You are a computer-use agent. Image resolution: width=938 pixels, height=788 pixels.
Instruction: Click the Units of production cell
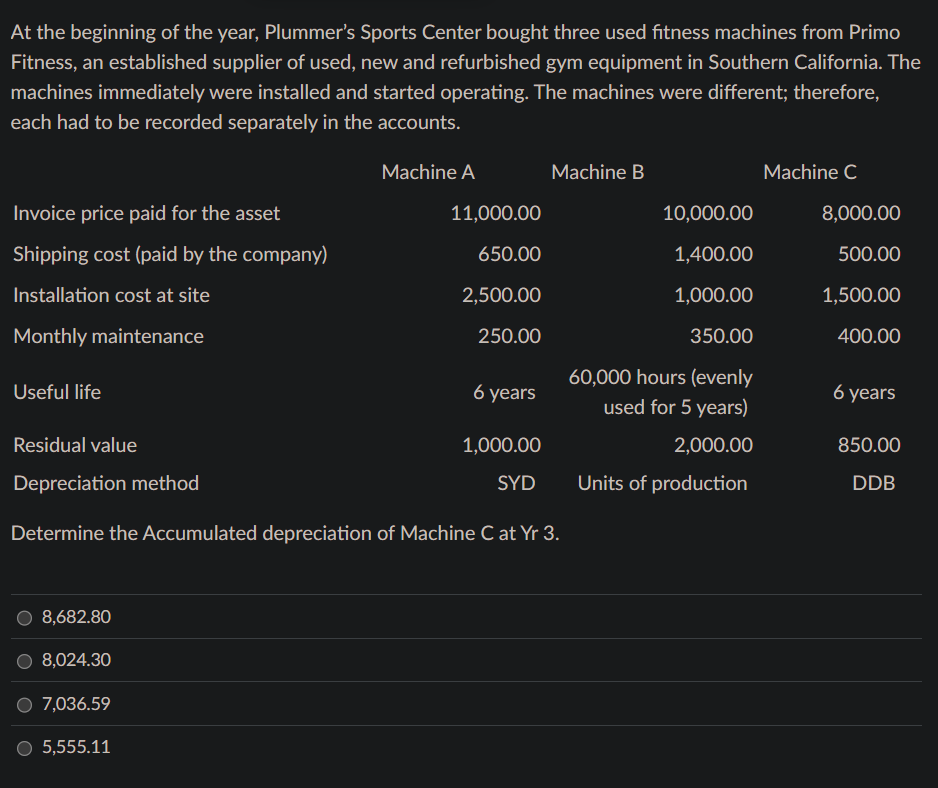point(662,483)
